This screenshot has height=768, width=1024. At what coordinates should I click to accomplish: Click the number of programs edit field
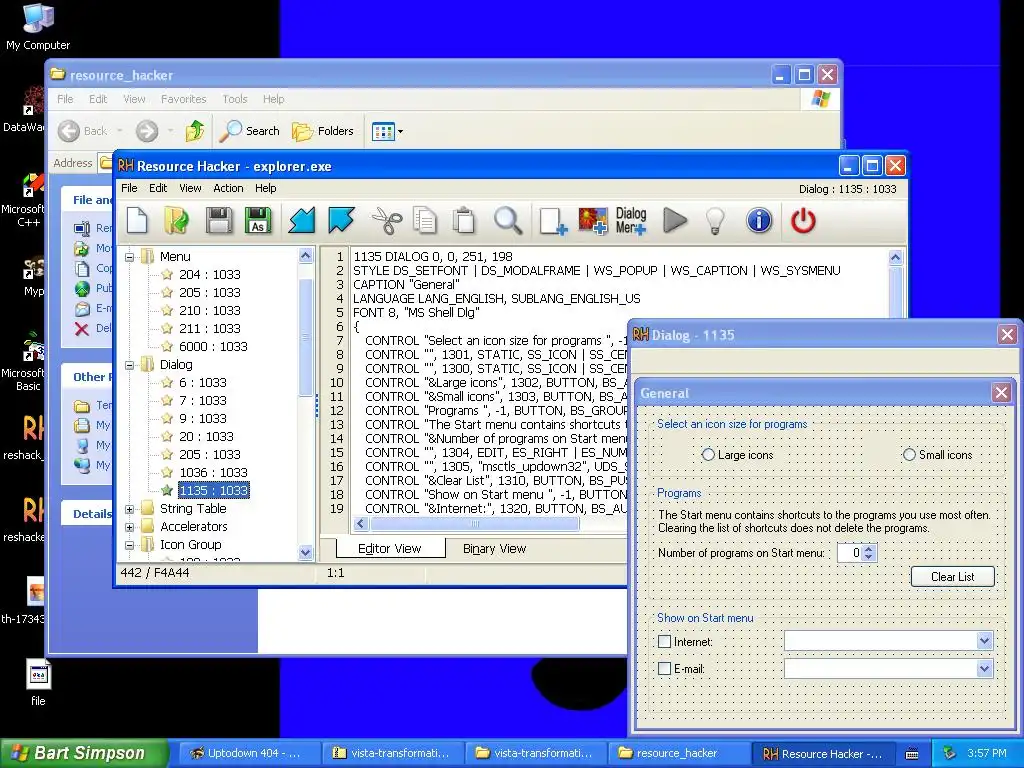tap(850, 552)
